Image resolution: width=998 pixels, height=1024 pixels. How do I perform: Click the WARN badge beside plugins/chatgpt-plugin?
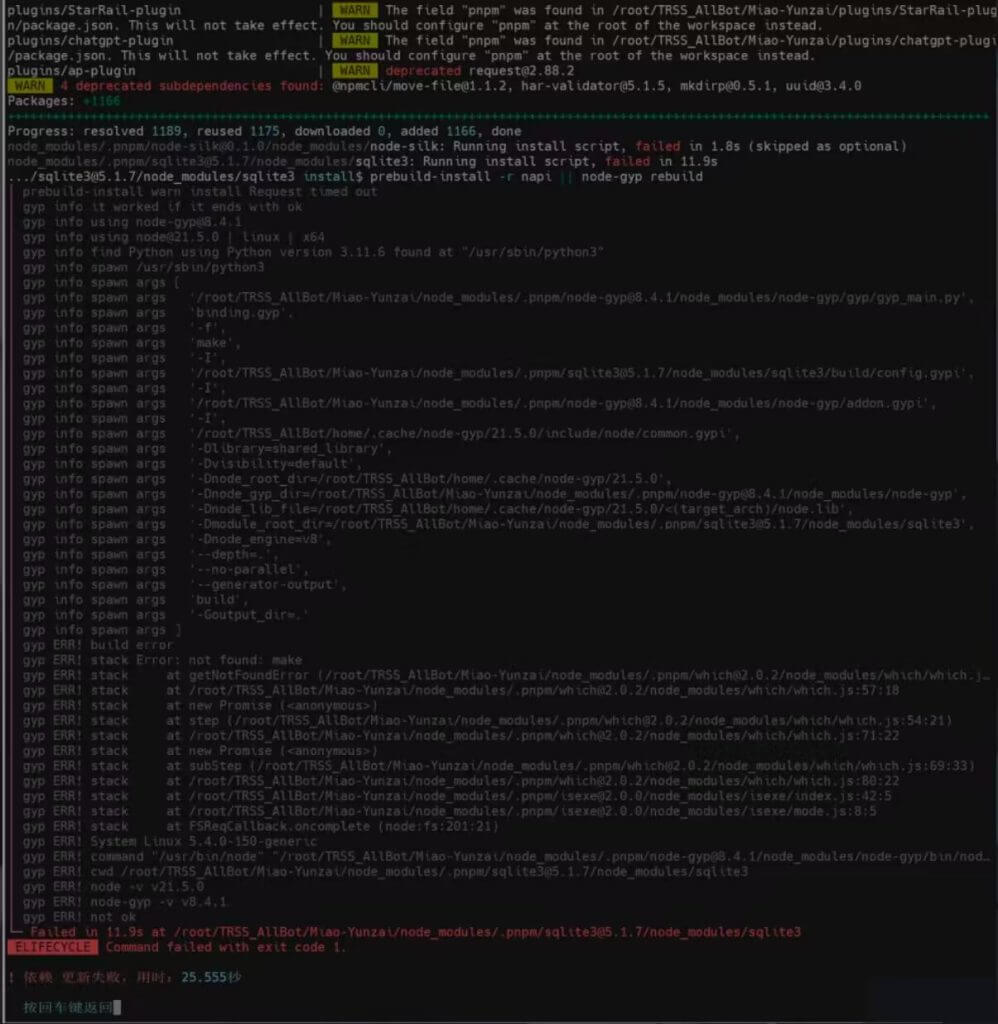[x=355, y=41]
